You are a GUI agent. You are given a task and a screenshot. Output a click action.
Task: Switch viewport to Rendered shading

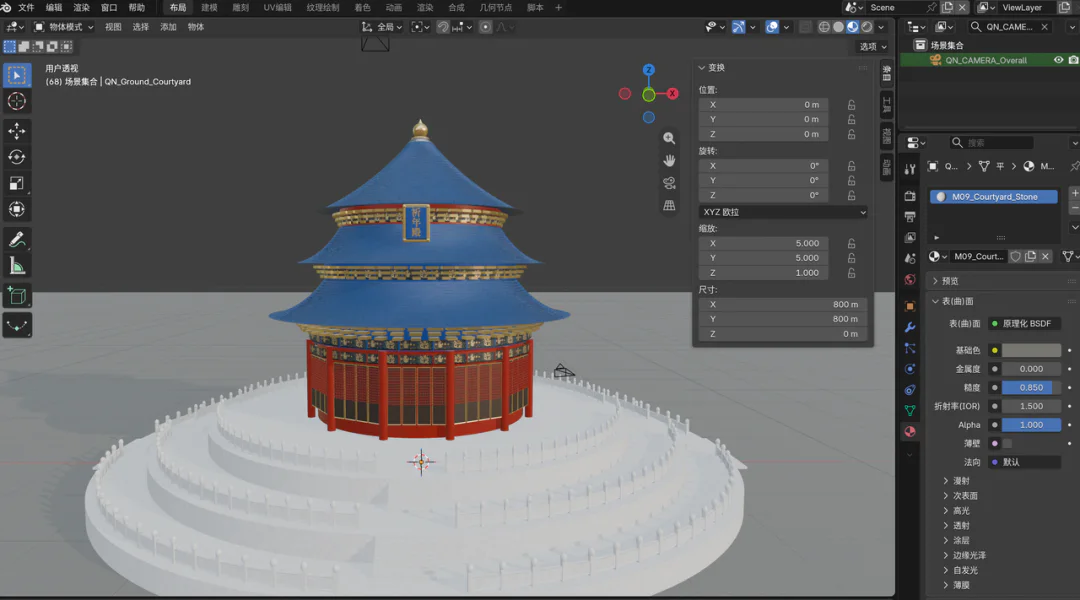(x=867, y=27)
